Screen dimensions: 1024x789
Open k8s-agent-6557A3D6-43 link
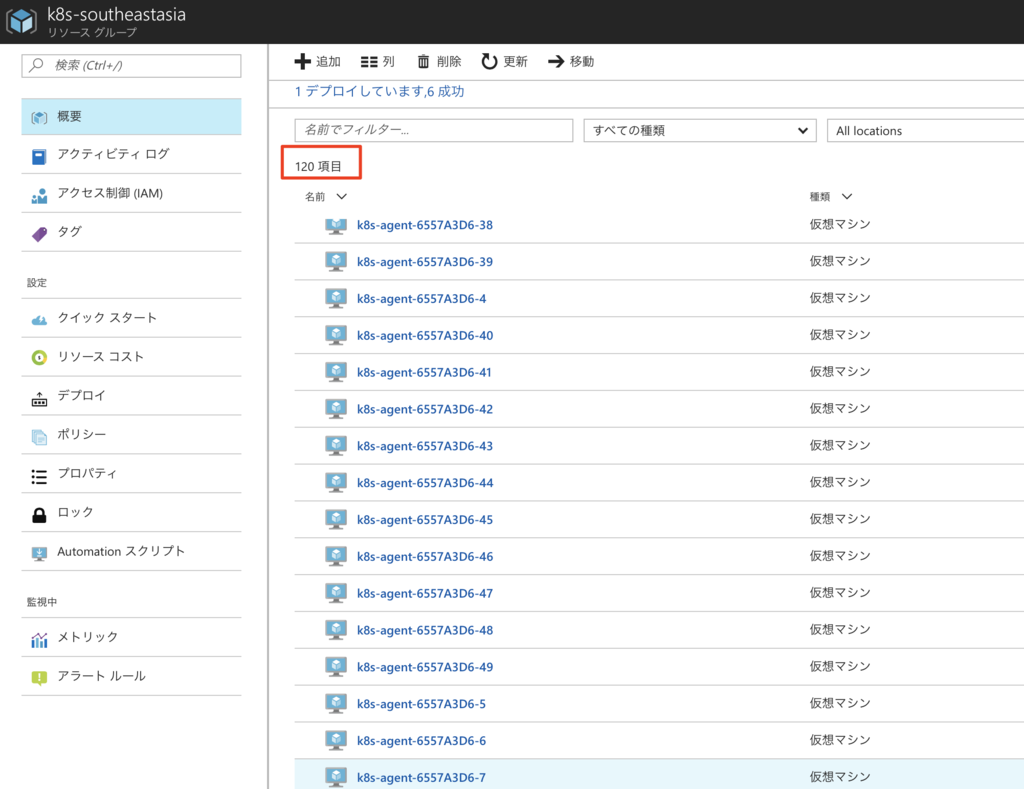(x=424, y=446)
